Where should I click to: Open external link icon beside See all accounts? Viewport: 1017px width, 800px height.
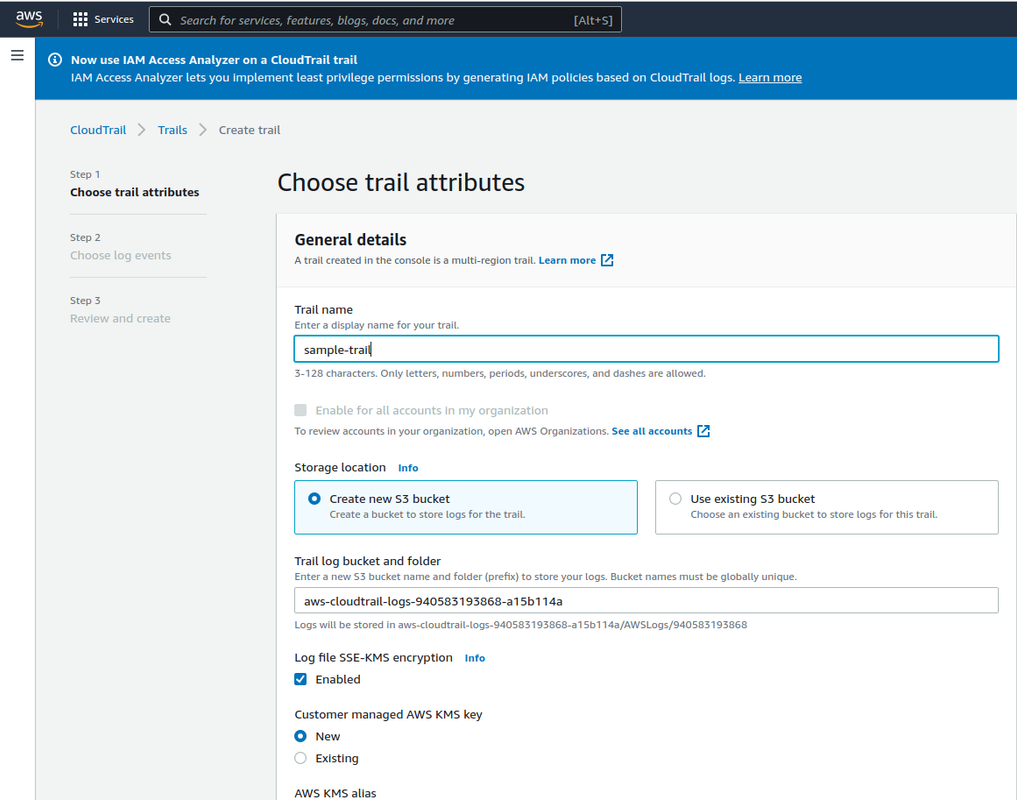[x=704, y=431]
